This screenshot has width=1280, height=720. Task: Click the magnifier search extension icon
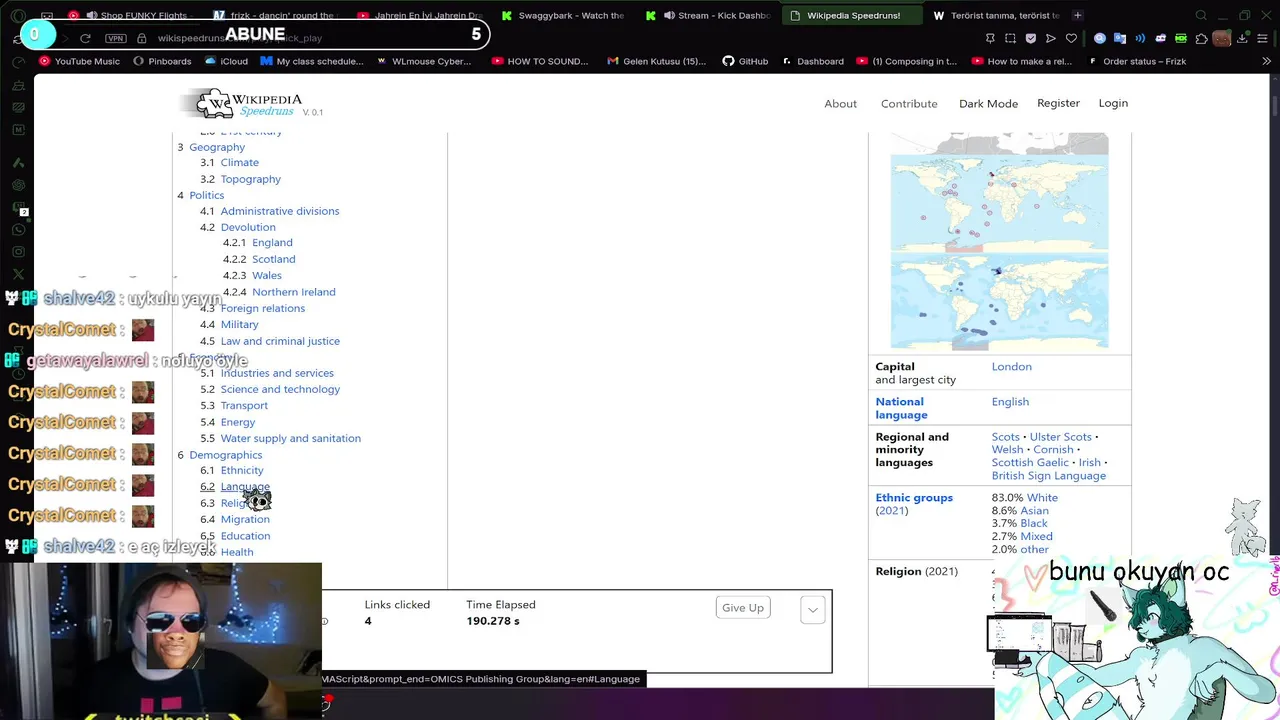point(1100,38)
